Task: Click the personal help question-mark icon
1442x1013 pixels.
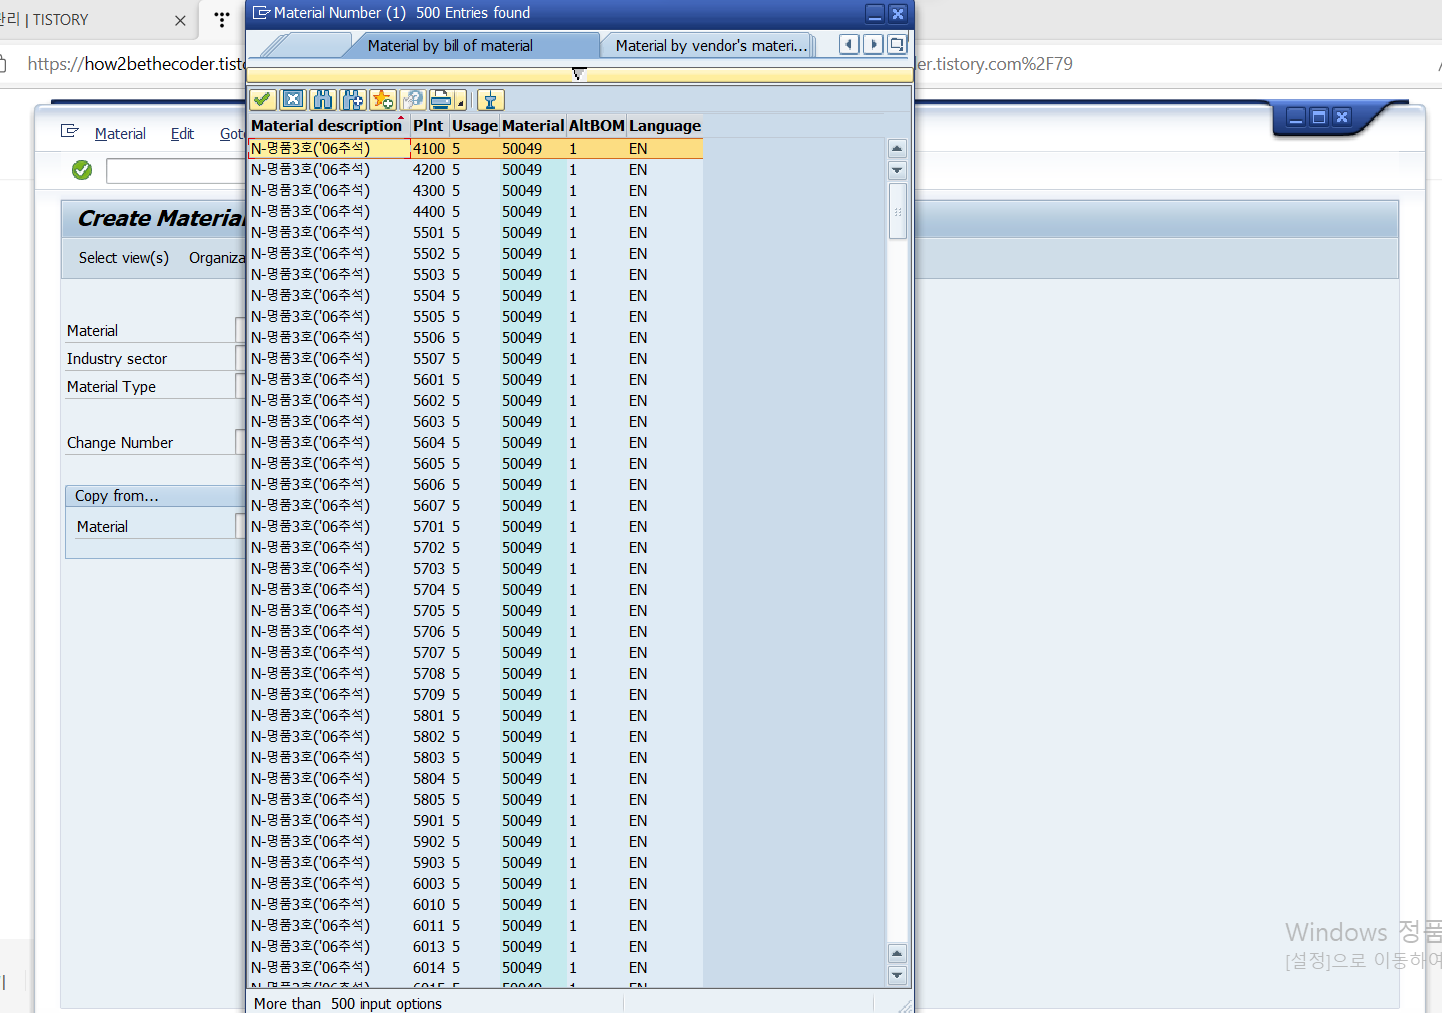Action: pyautogui.click(x=412, y=100)
